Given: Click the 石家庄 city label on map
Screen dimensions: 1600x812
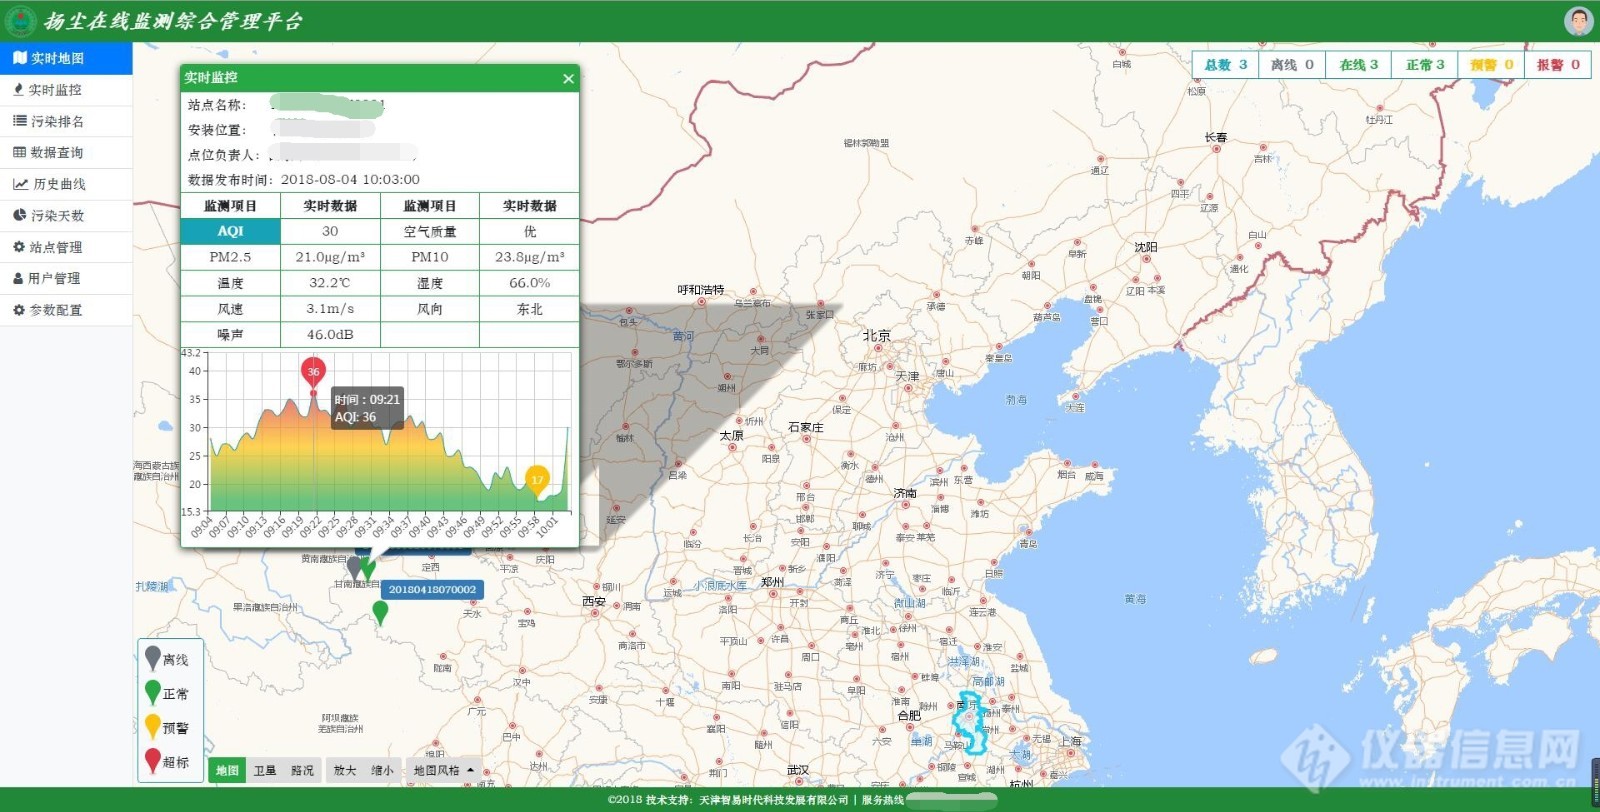Looking at the screenshot, I should click(805, 427).
